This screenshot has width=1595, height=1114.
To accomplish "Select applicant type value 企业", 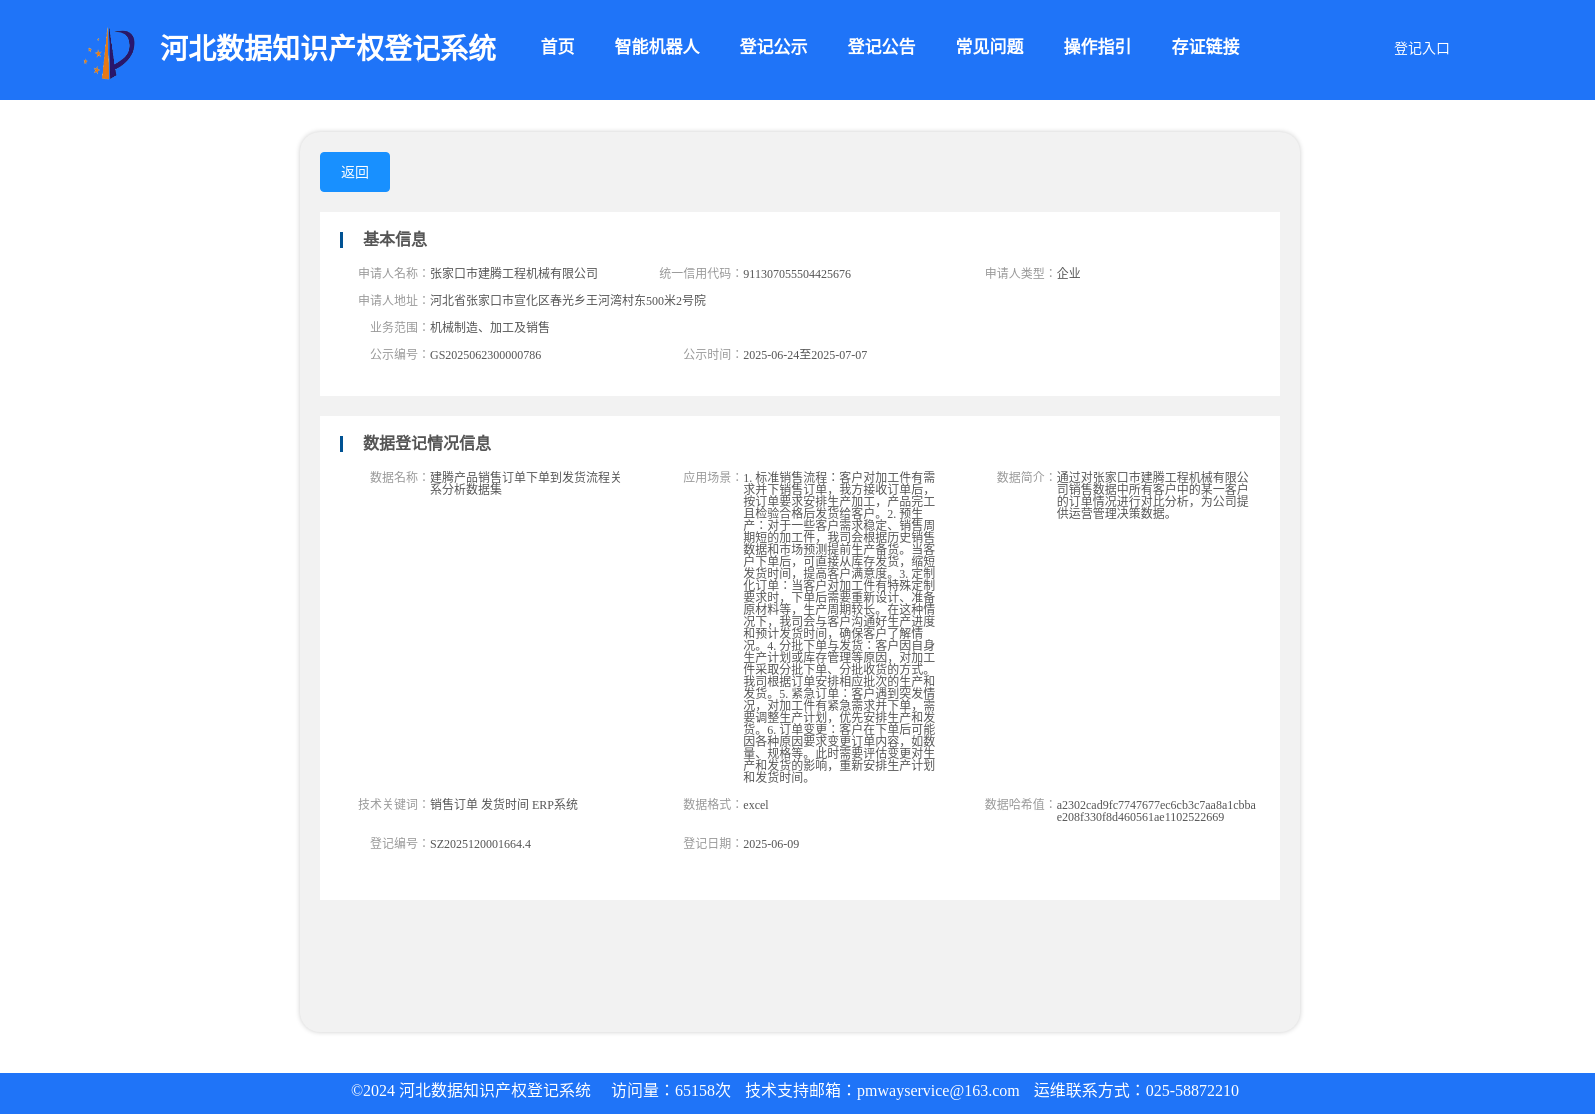I will (x=1068, y=273).
